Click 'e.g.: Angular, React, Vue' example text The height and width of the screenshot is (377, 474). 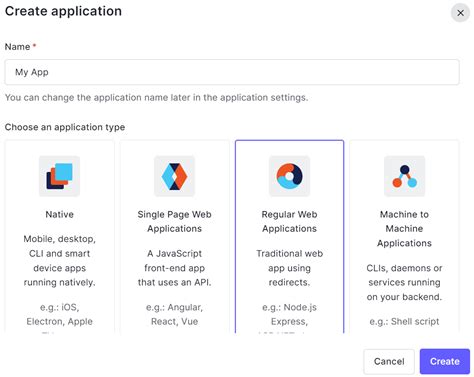(x=174, y=314)
